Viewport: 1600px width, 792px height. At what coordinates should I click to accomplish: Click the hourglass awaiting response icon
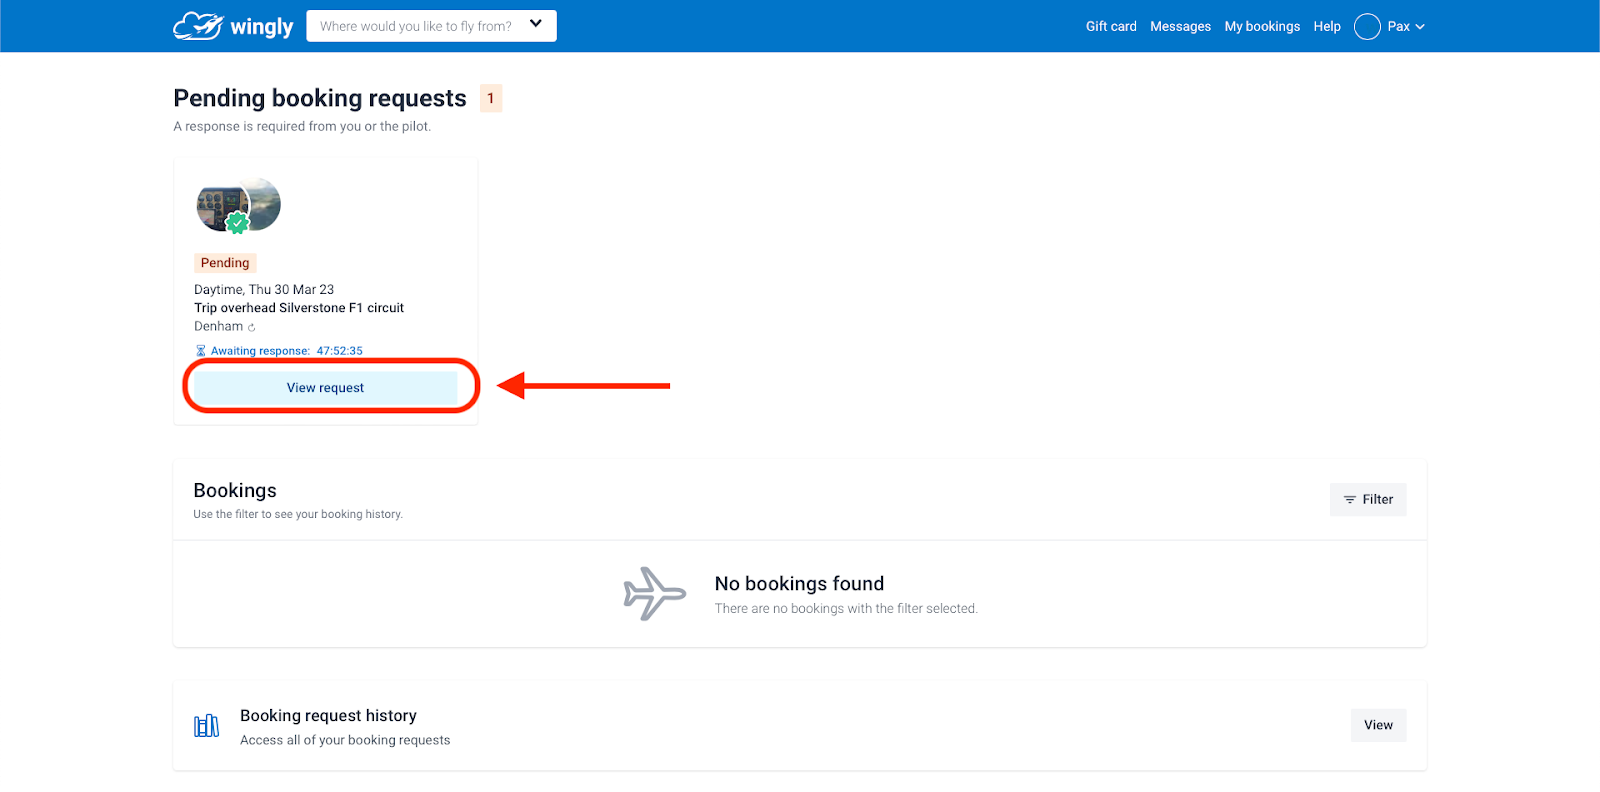[201, 351]
